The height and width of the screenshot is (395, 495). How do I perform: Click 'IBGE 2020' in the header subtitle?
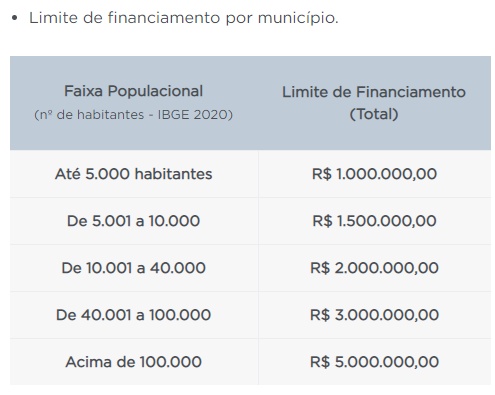click(195, 115)
